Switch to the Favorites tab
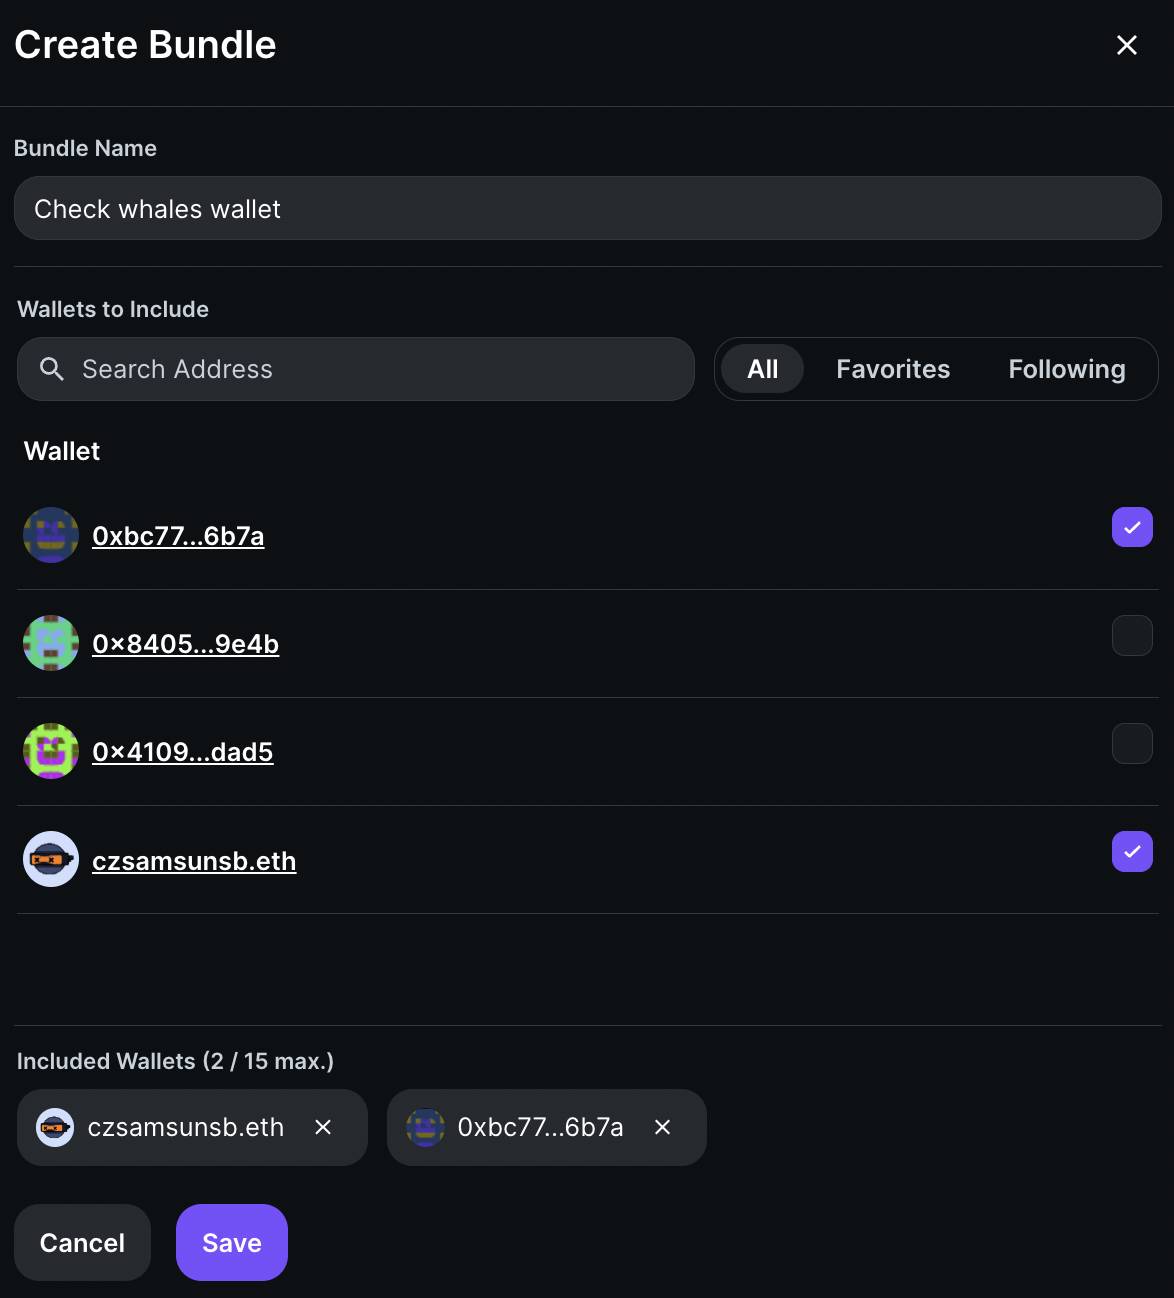The width and height of the screenshot is (1174, 1298). [893, 369]
